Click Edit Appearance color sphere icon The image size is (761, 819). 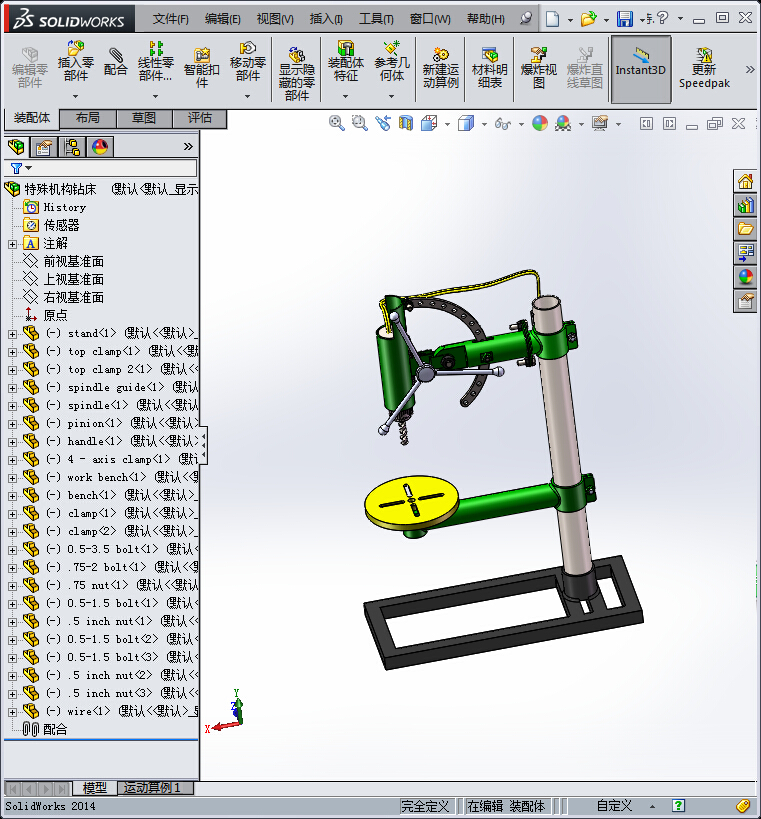[540, 123]
